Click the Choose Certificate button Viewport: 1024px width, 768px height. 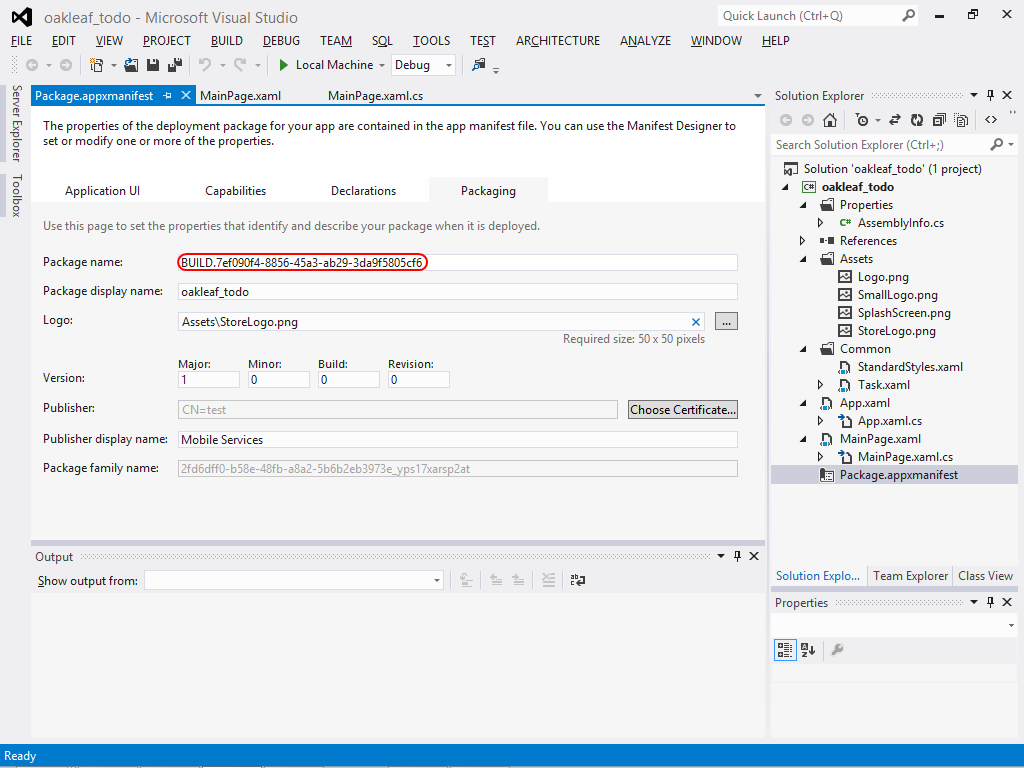683,410
